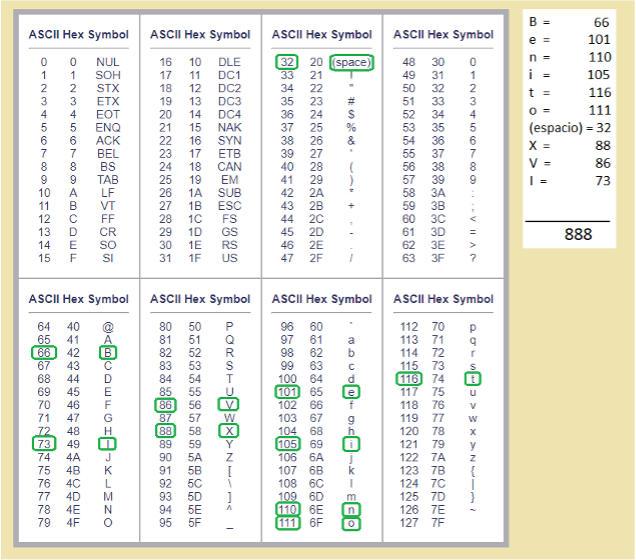The height and width of the screenshot is (560, 636).
Task: Click the total 888 in the side panel
Action: [577, 234]
